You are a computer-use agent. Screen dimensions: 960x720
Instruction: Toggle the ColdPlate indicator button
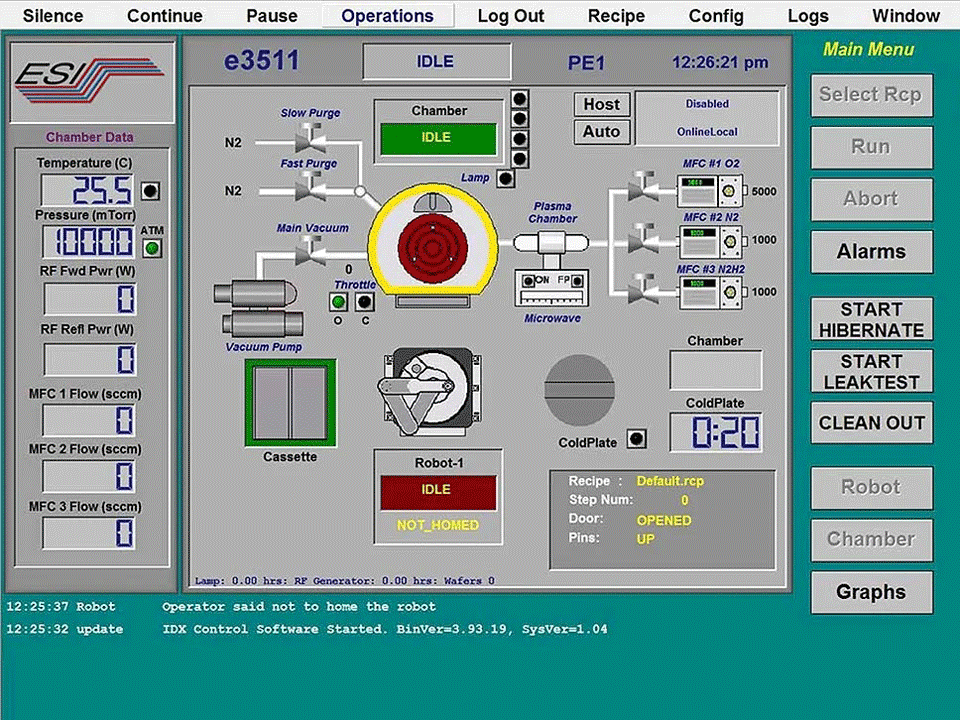click(x=635, y=439)
